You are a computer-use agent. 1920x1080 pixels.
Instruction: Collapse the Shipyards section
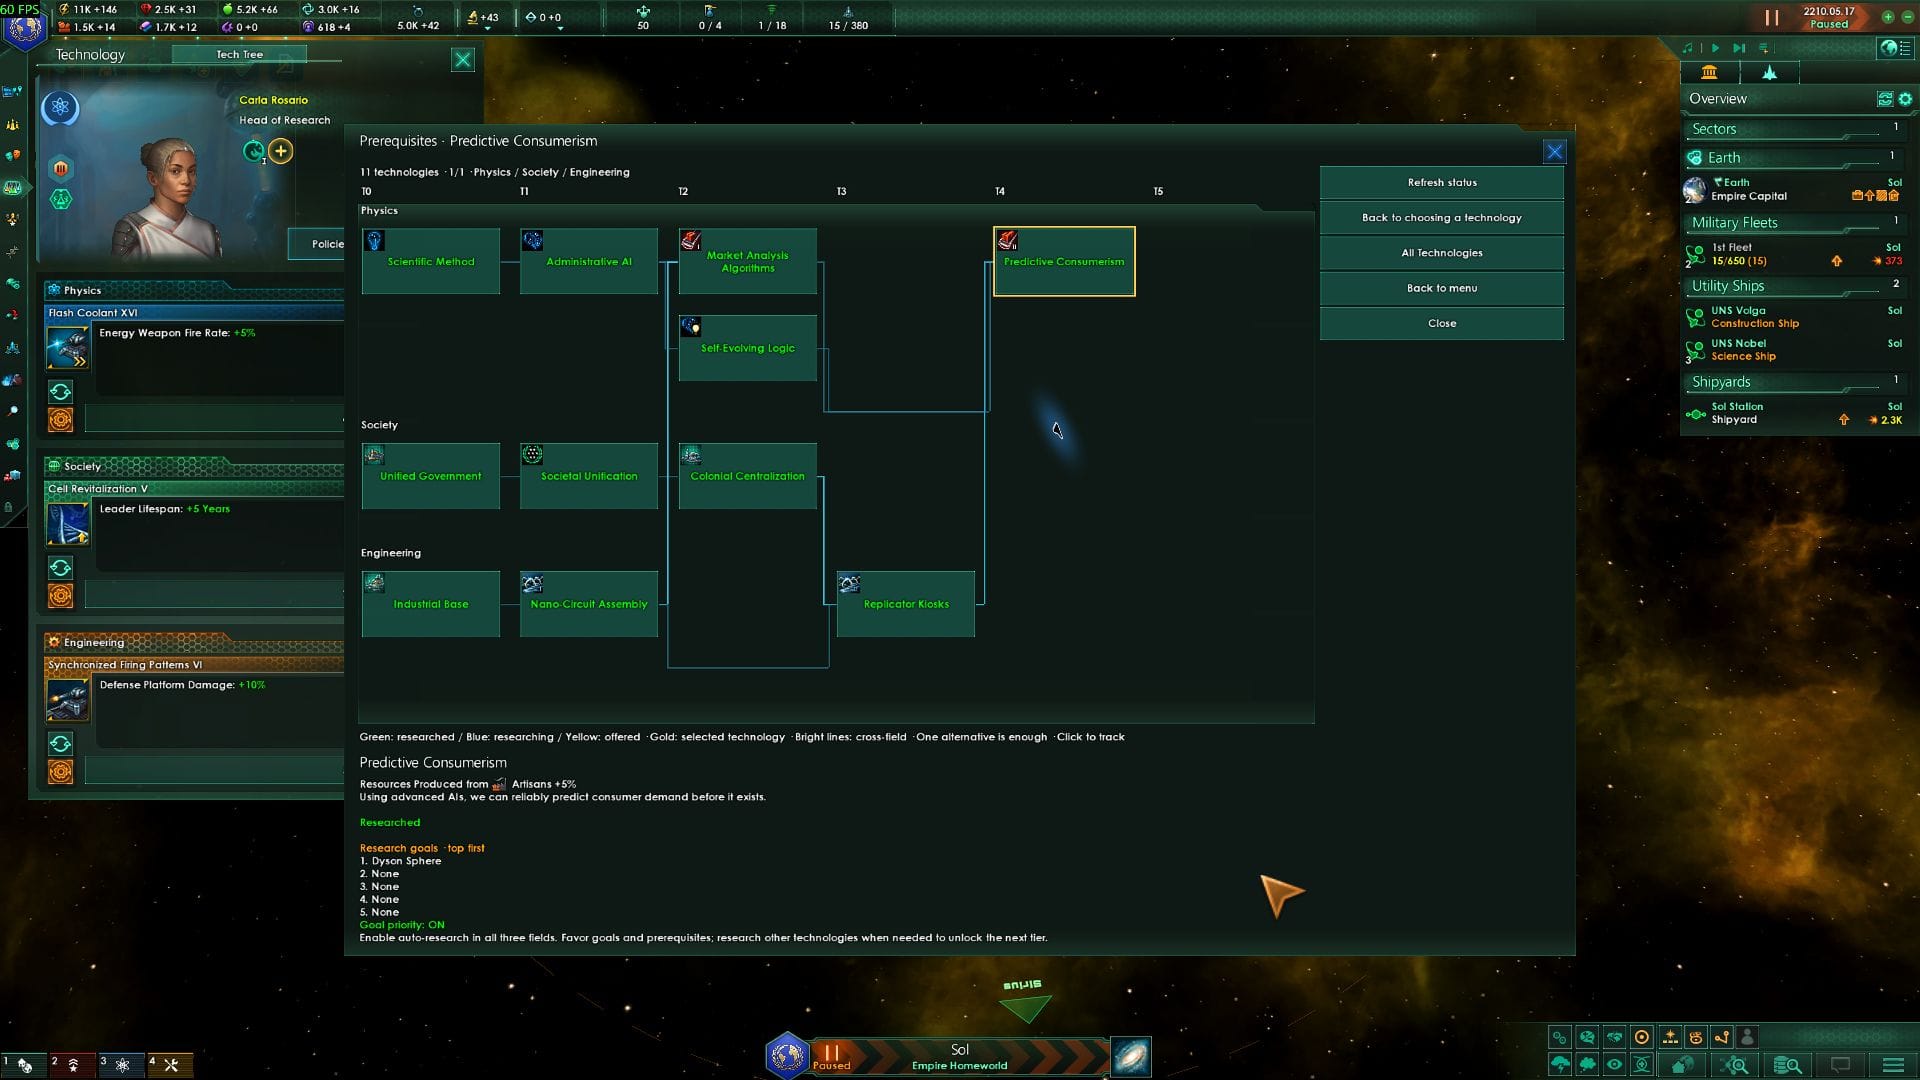1794,382
